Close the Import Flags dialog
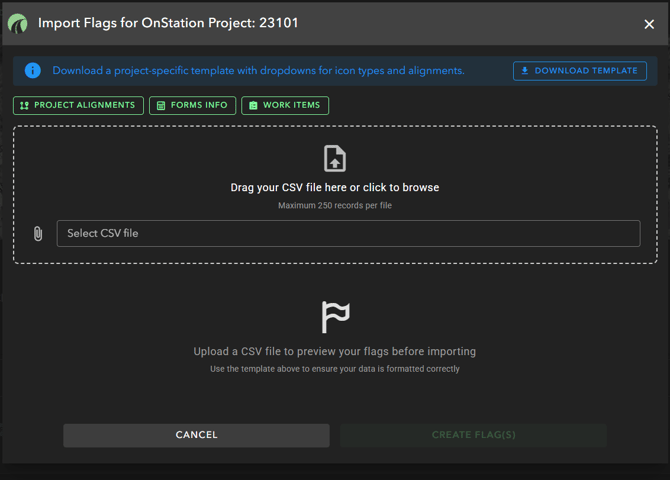Image resolution: width=670 pixels, height=480 pixels. tap(649, 25)
